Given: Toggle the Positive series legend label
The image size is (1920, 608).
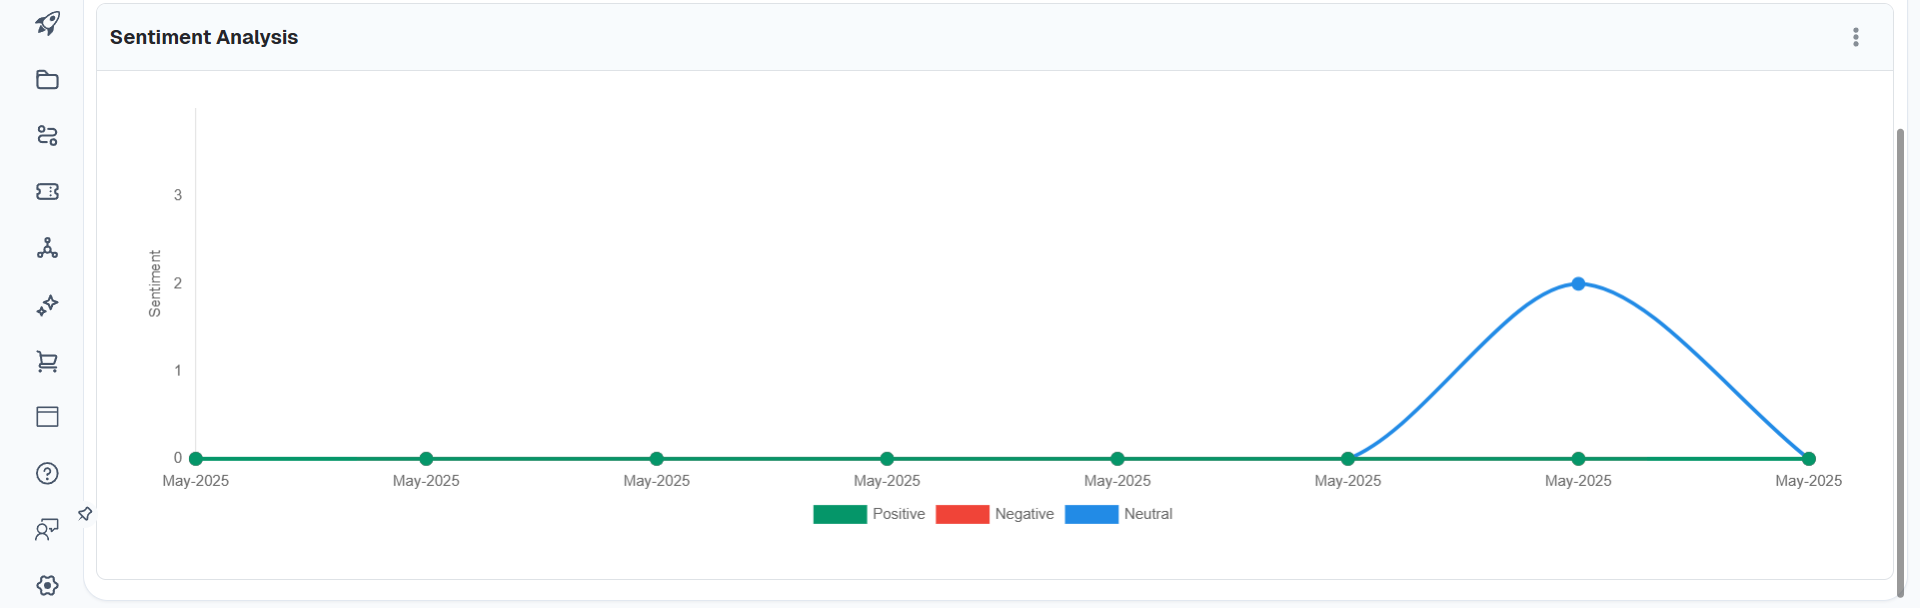Looking at the screenshot, I should (x=898, y=514).
